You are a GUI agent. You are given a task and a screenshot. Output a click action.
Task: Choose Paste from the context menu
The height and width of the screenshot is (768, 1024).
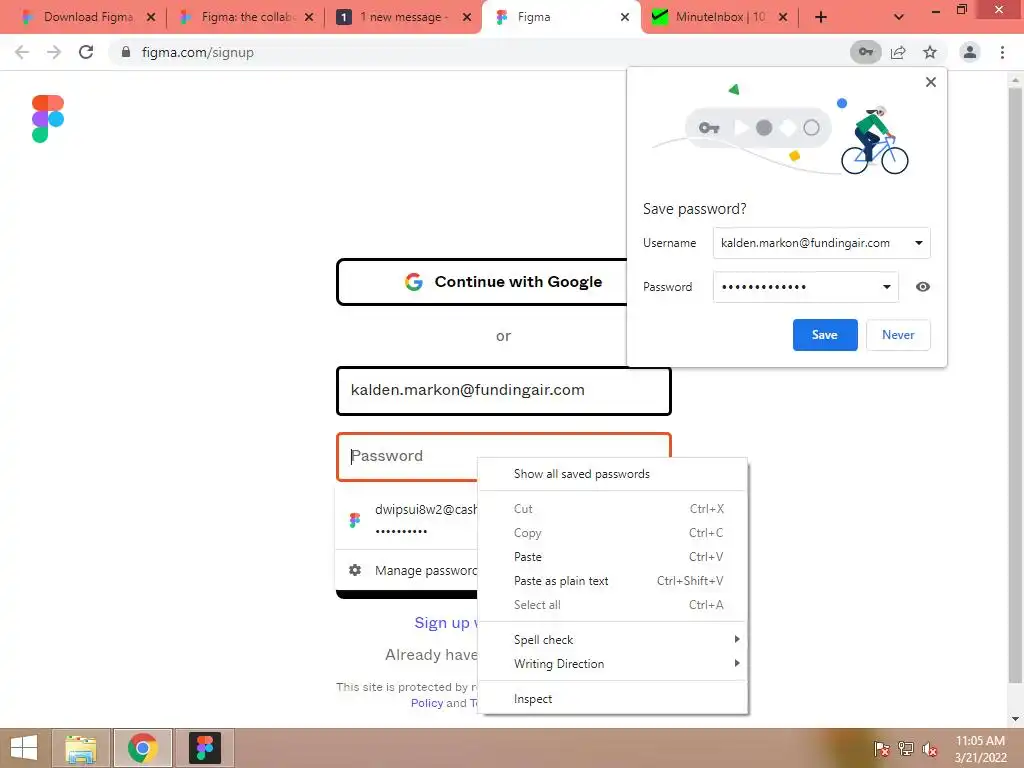click(x=613, y=556)
